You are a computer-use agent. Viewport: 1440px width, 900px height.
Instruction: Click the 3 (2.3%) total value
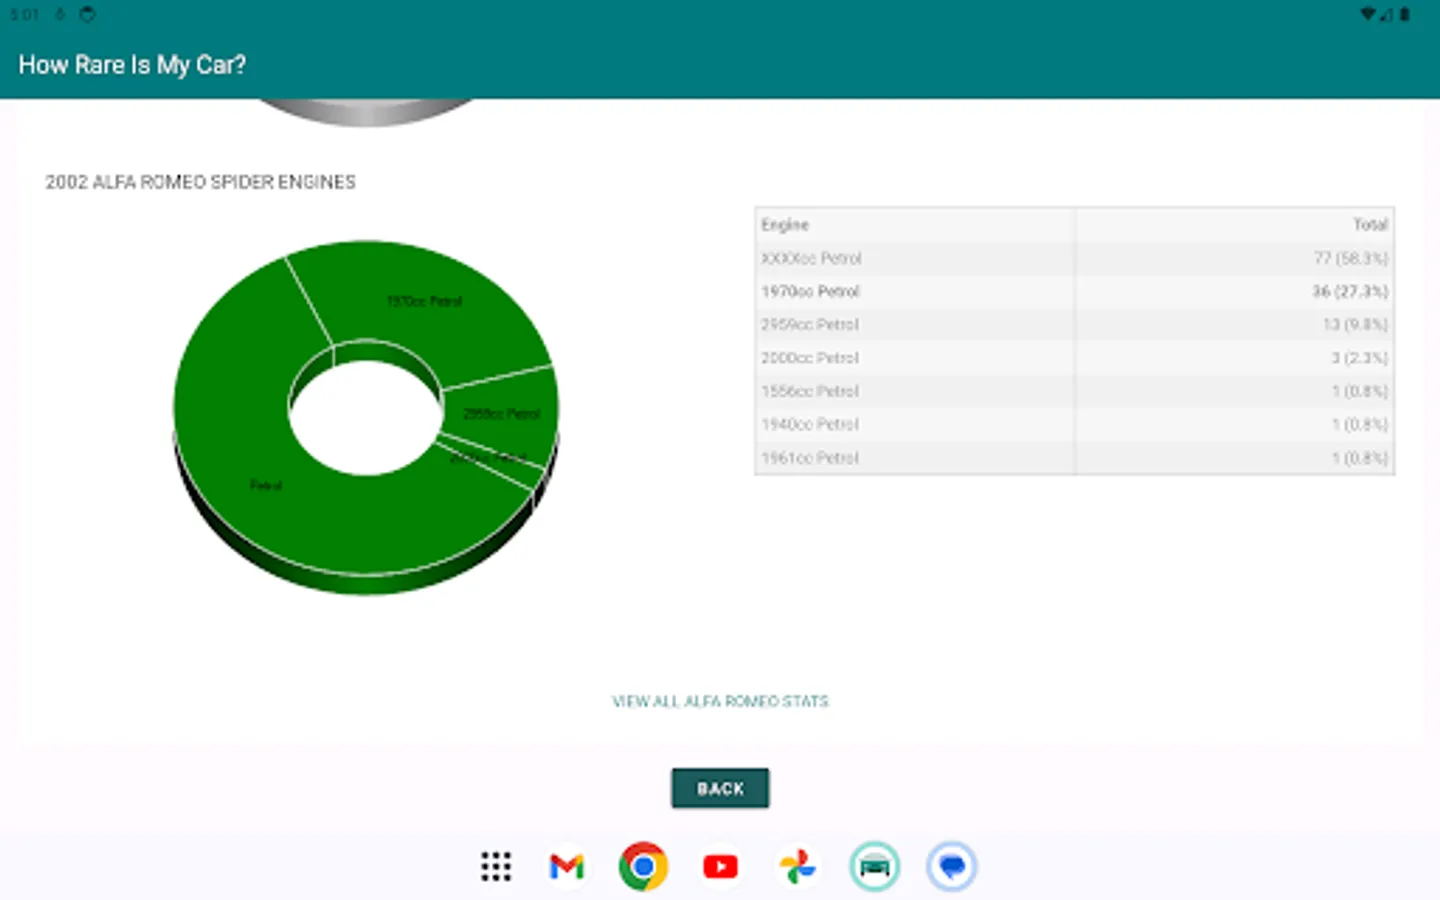(x=1359, y=358)
